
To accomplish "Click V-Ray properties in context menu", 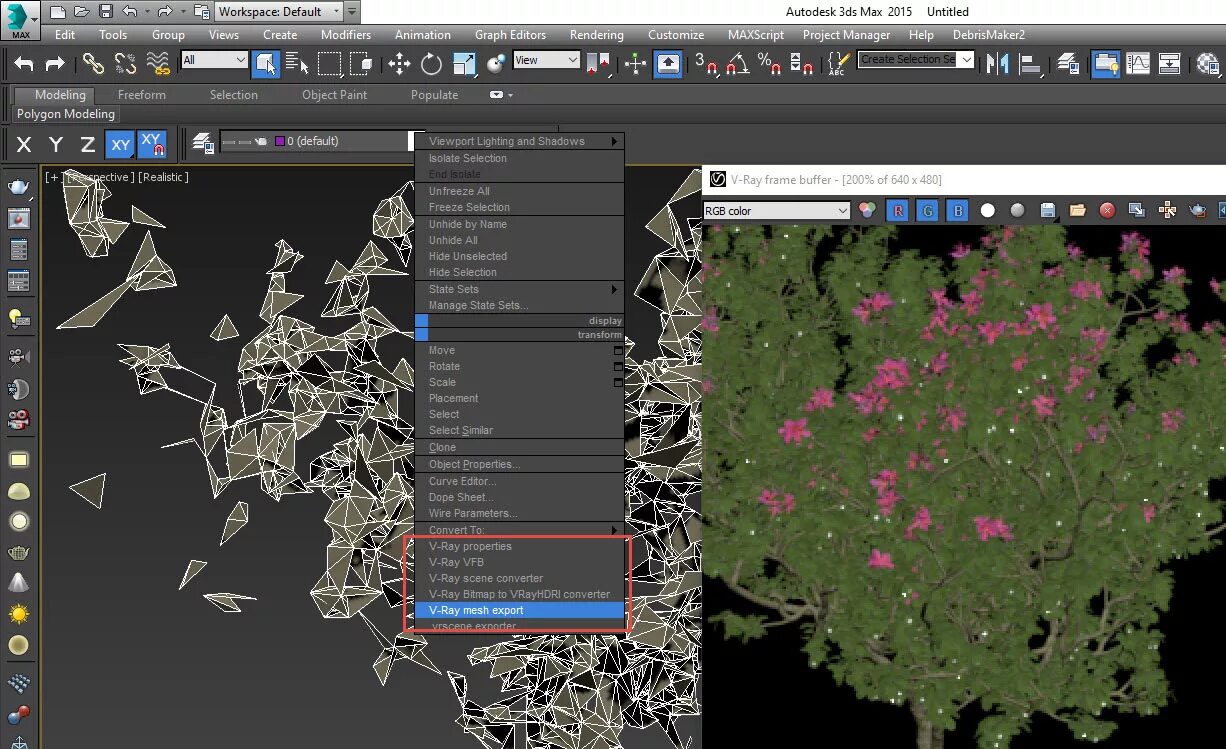I will pos(519,546).
